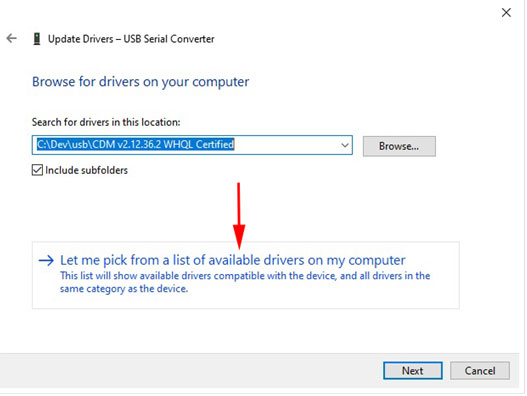This screenshot has height=396, width=527.
Task: Click the This list will show description text
Action: point(245,282)
